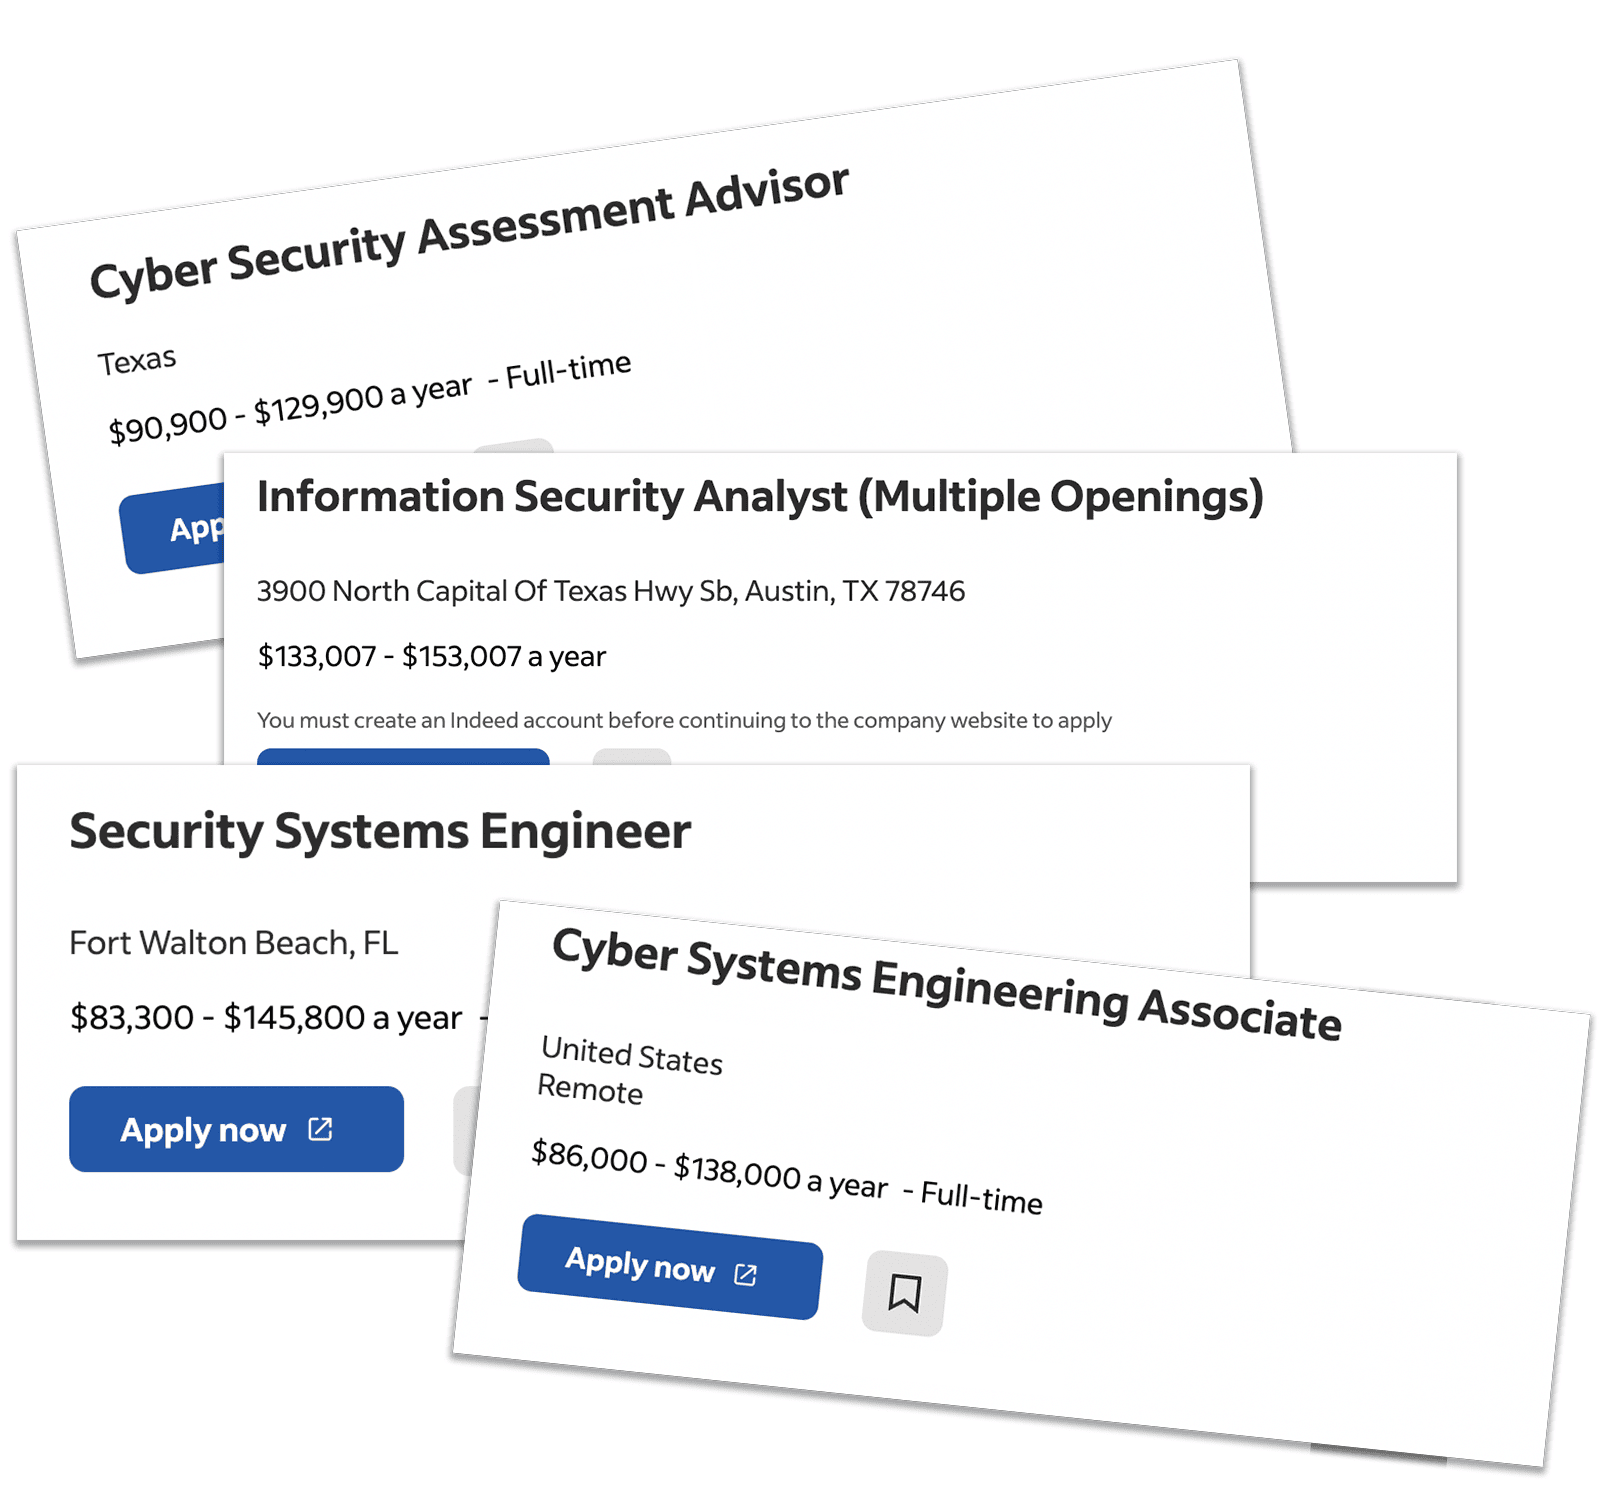1609x1512 pixels.
Task: Click the partially hidden blue apply button under Information Security Analyst
Action: coord(402,756)
